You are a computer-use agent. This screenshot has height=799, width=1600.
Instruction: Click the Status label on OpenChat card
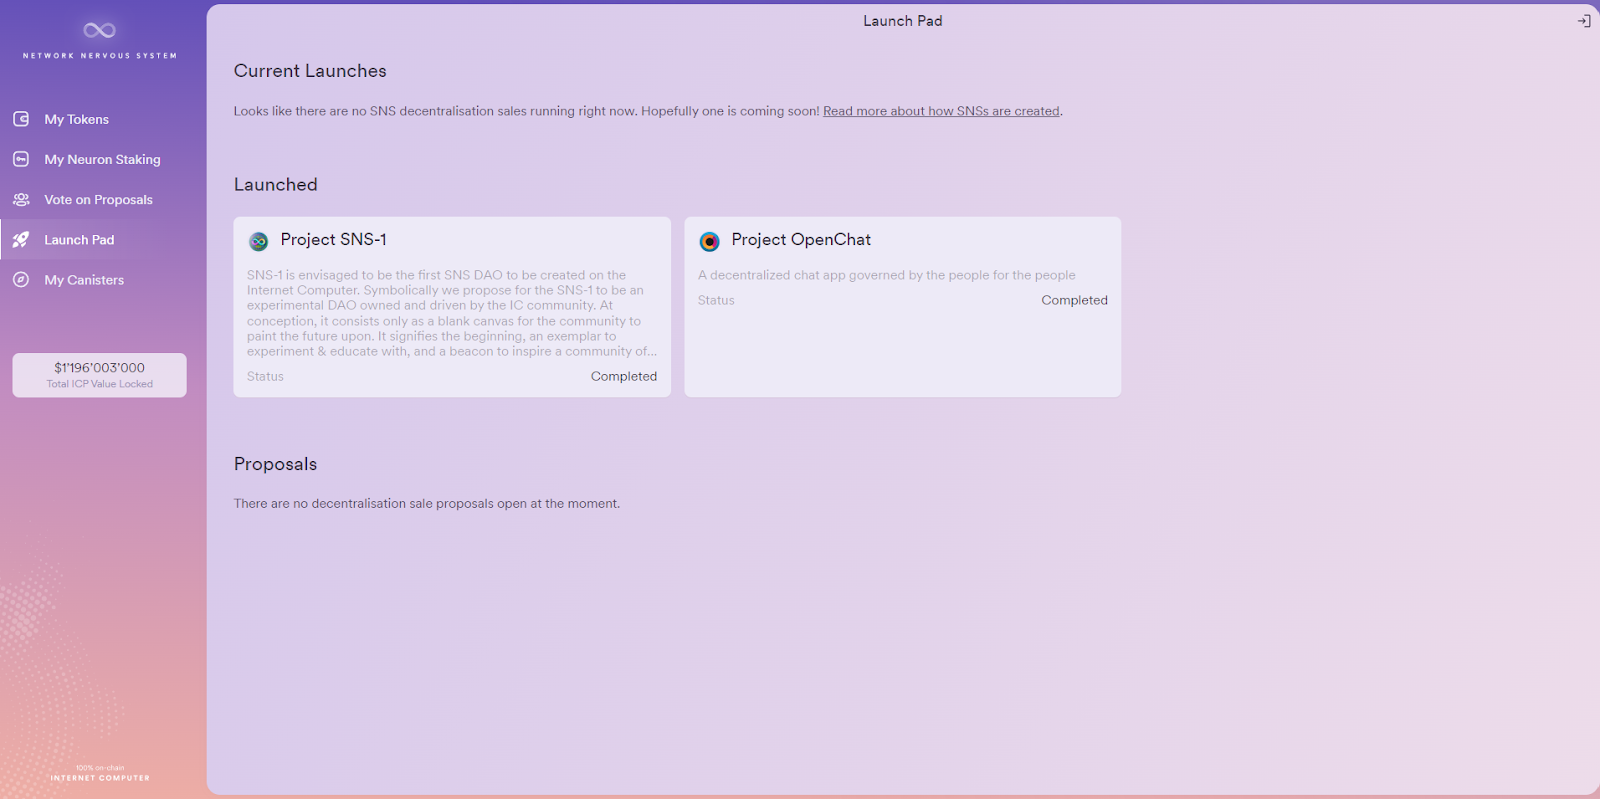click(x=716, y=300)
